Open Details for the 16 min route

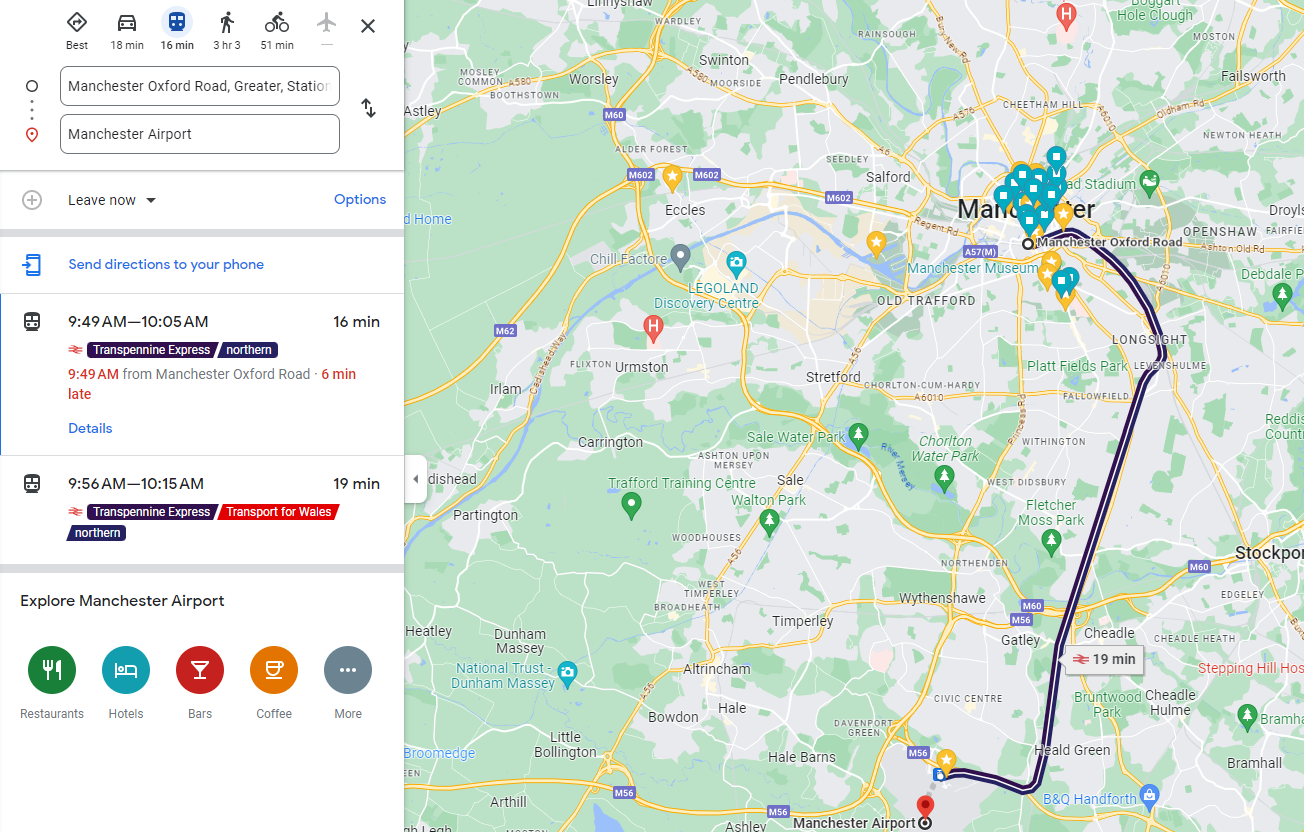(90, 428)
